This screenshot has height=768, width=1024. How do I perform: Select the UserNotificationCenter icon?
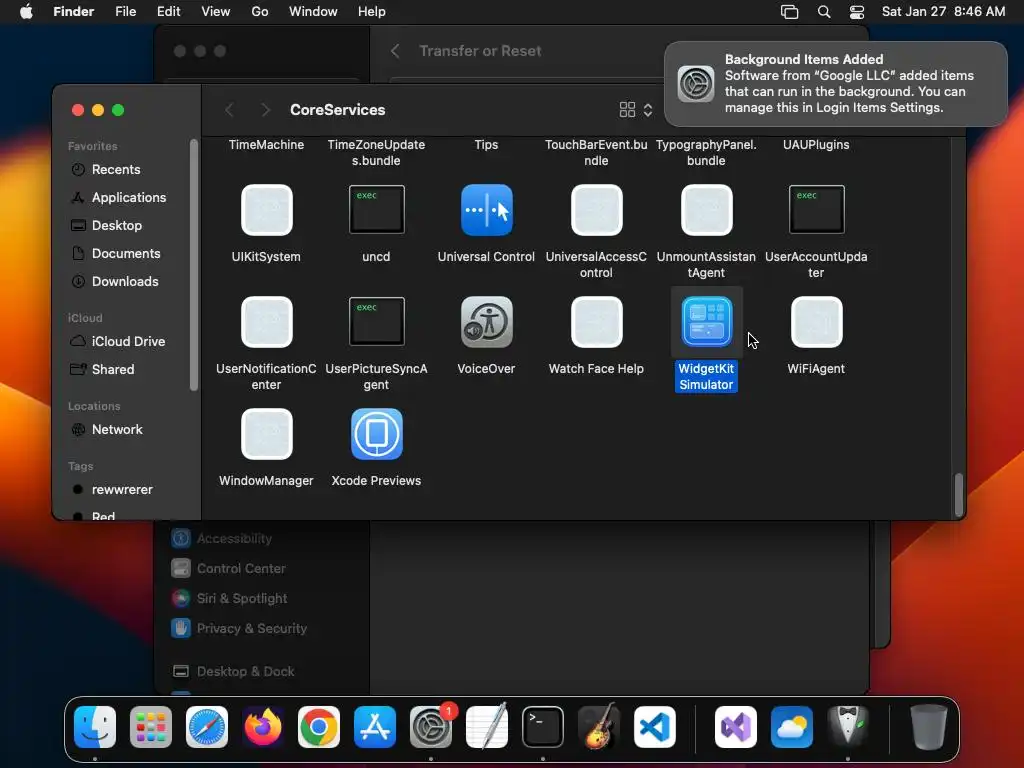266,322
